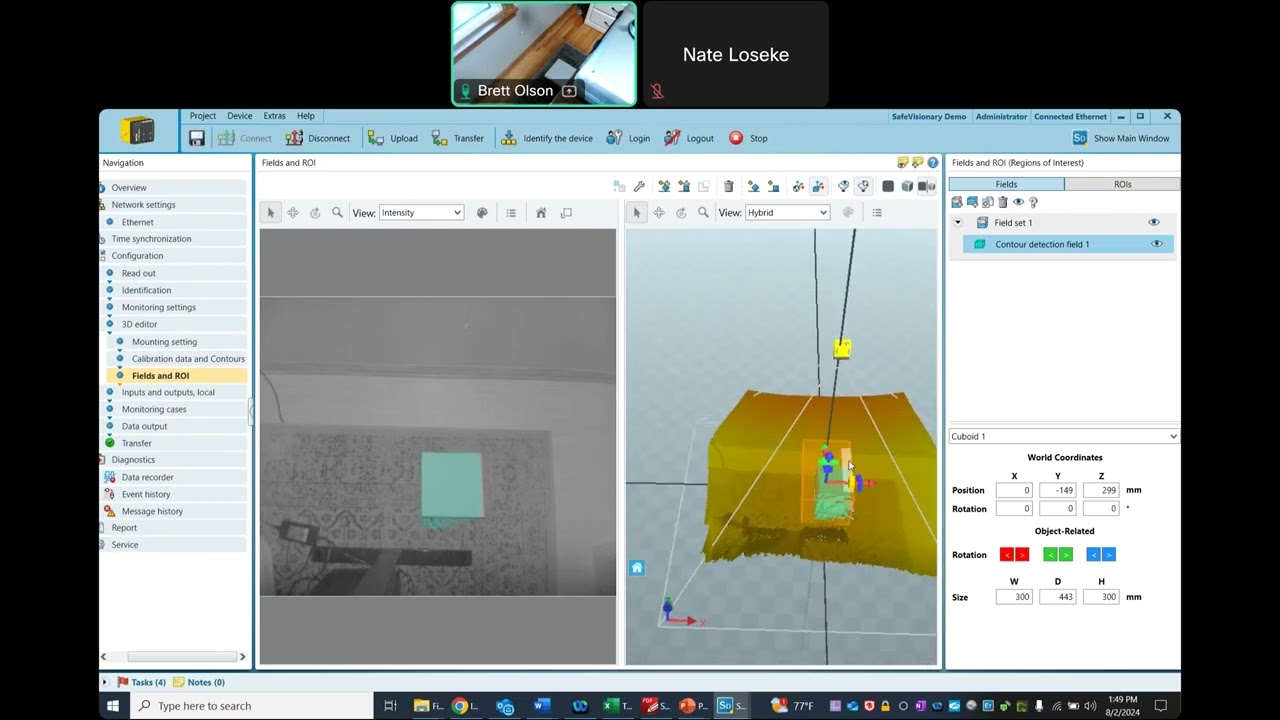Click the popout window icon in the left view toolbar

(566, 212)
